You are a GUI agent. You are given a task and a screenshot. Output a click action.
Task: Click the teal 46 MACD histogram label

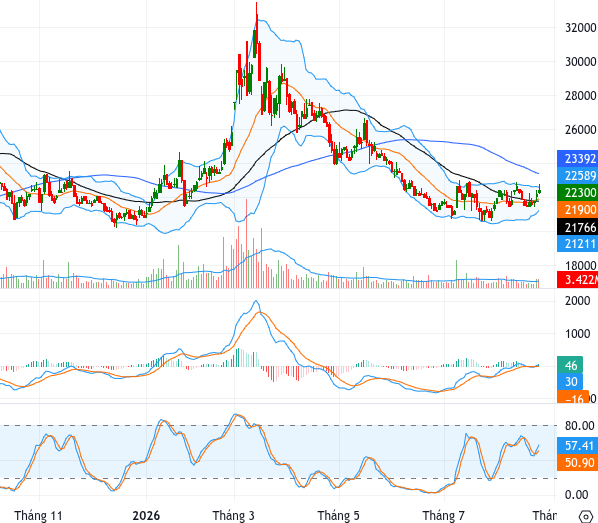click(570, 365)
